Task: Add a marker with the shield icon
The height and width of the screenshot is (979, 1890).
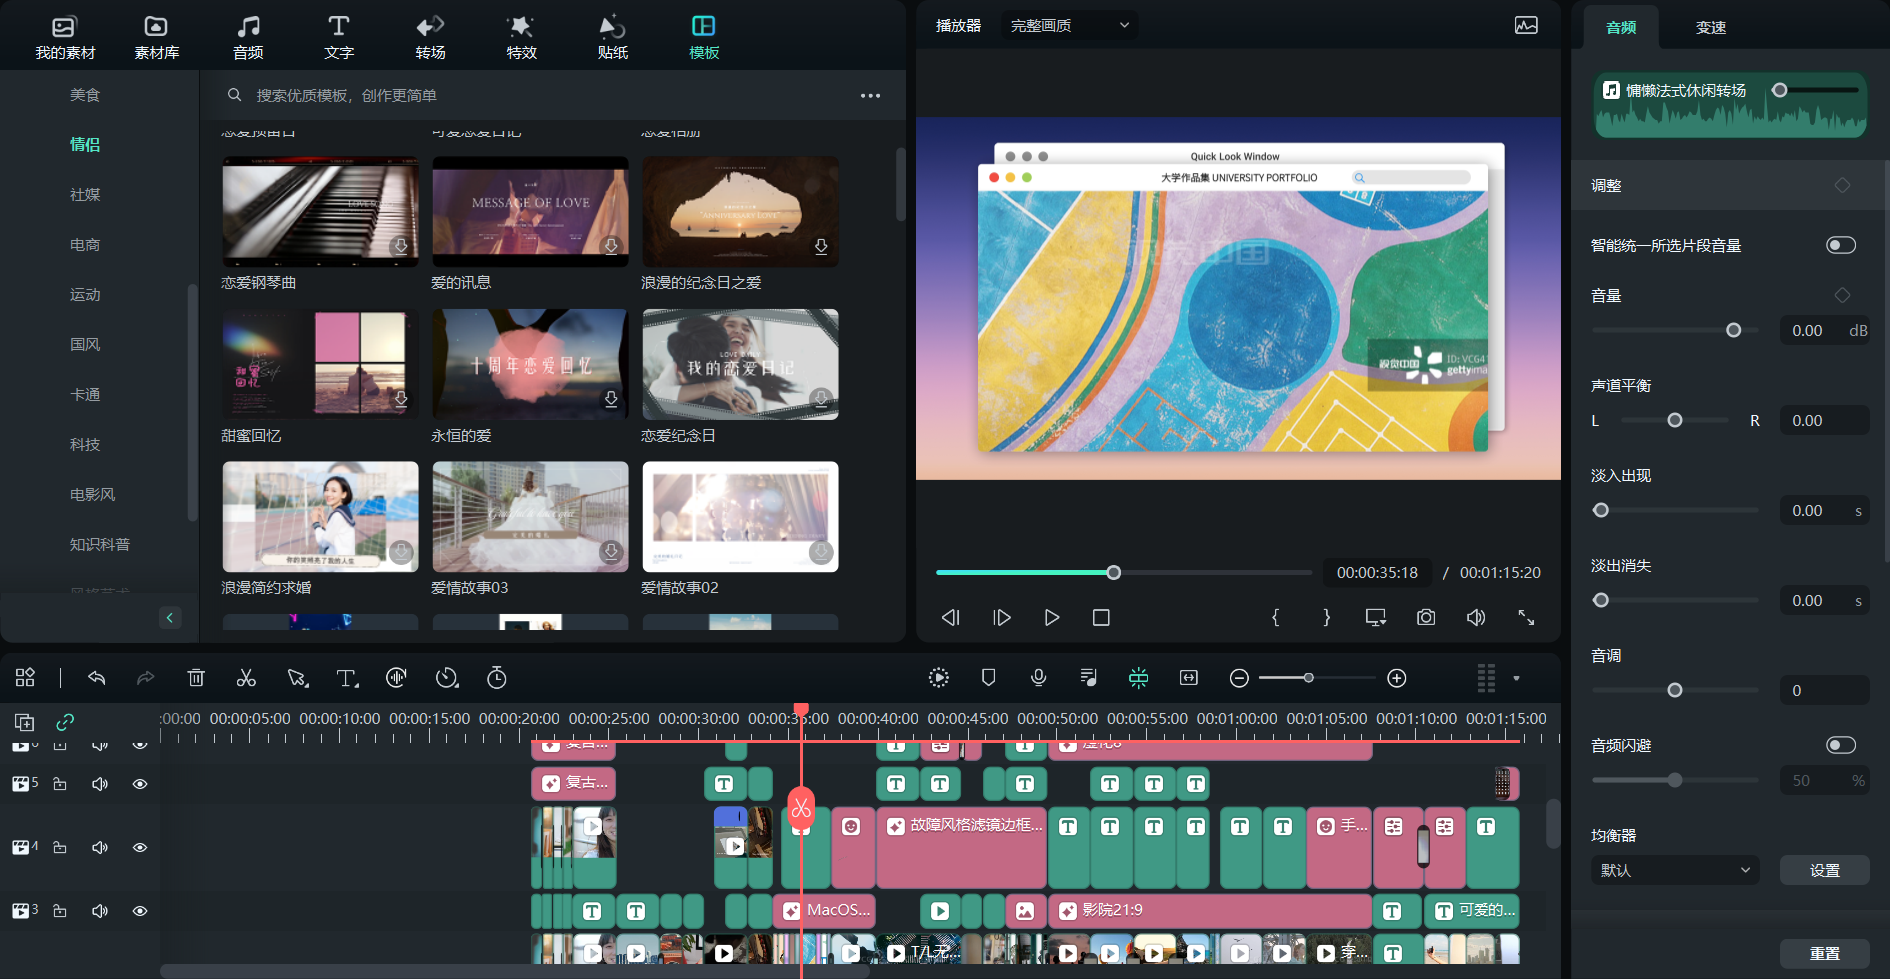Action: (x=989, y=678)
